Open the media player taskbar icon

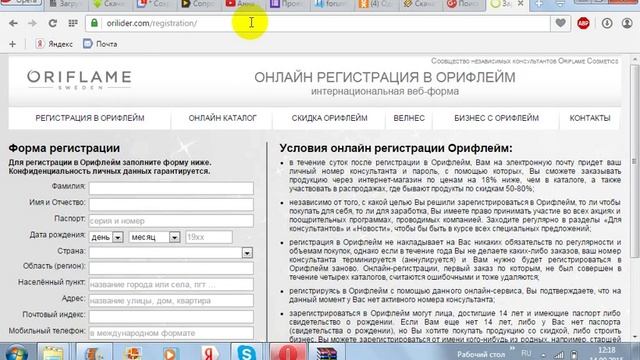pos(170,353)
